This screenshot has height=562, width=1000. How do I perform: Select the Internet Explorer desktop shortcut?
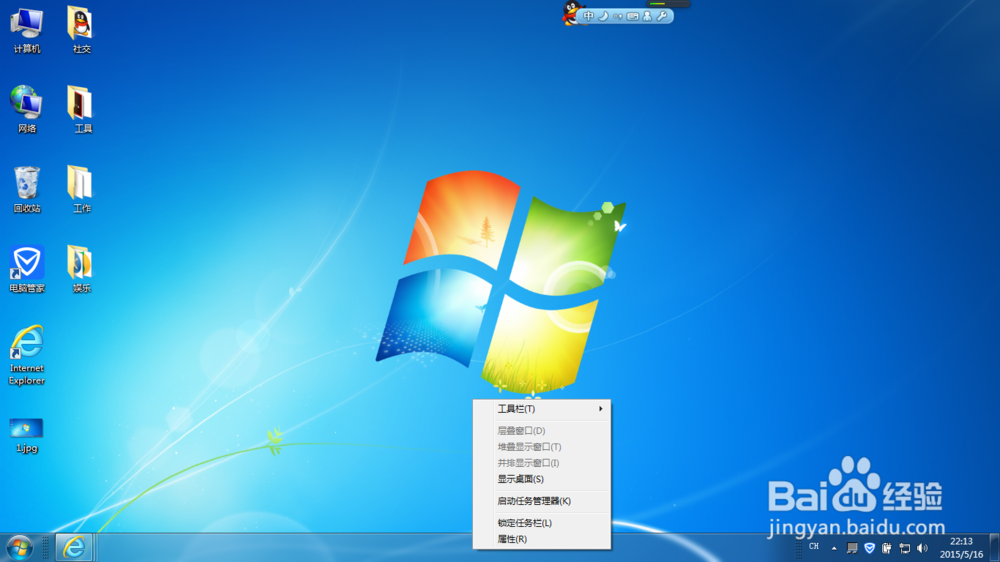(27, 355)
